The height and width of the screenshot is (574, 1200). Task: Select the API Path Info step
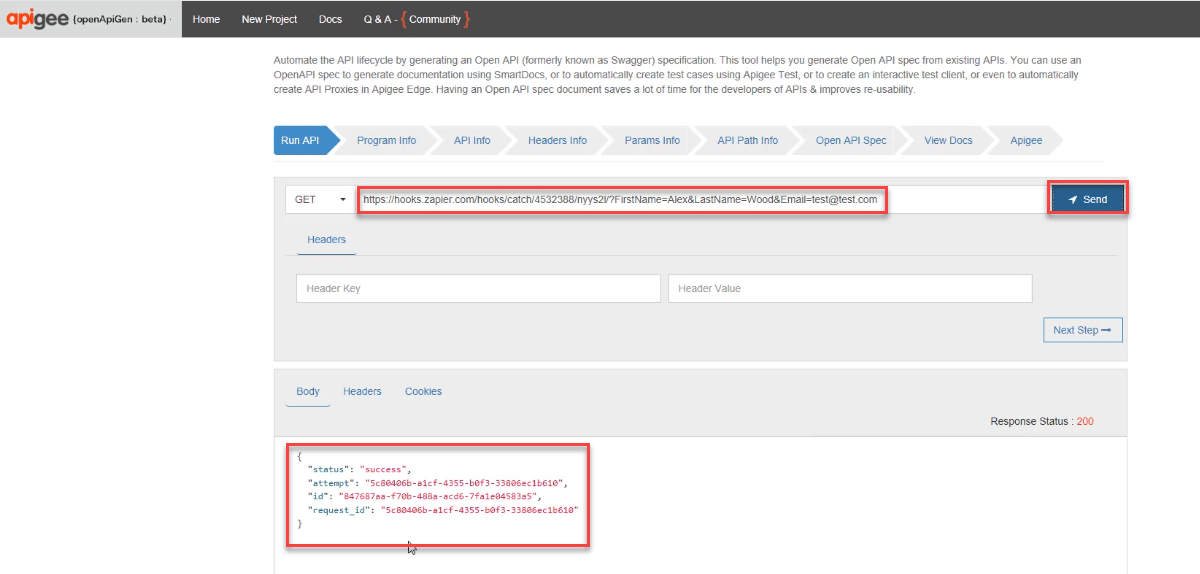(747, 140)
